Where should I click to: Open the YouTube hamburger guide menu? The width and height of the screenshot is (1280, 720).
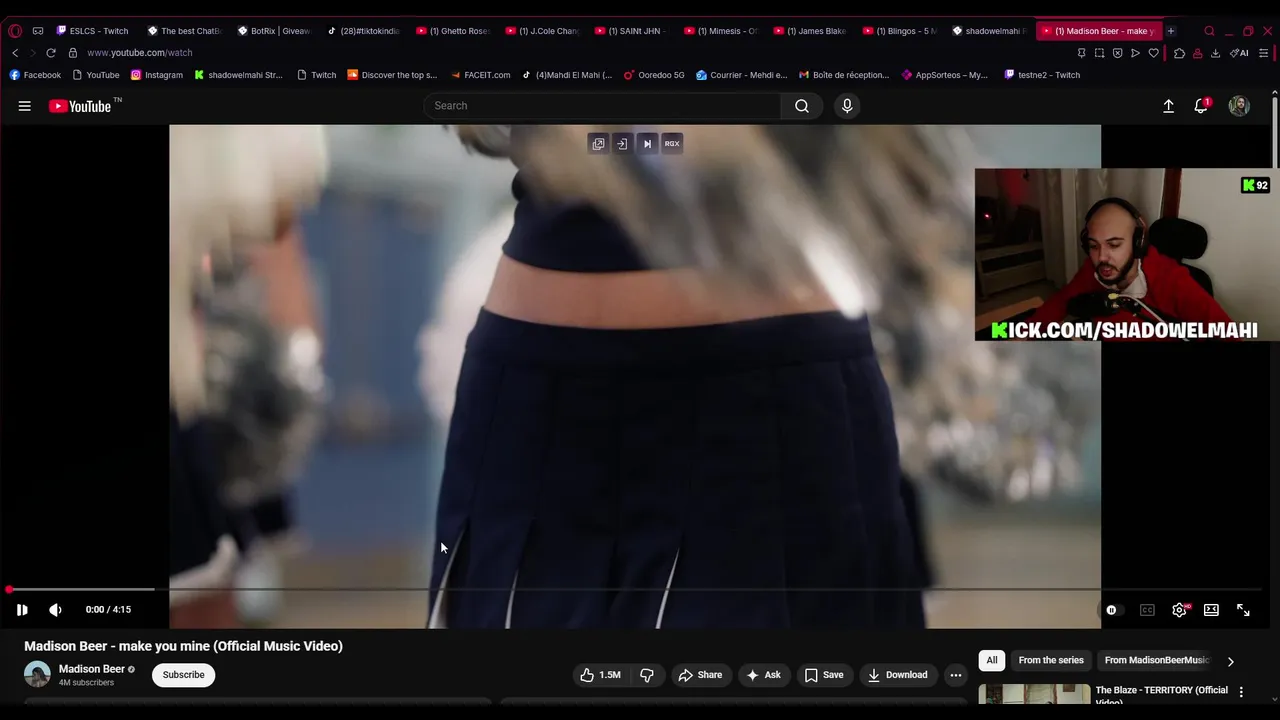pyautogui.click(x=24, y=106)
